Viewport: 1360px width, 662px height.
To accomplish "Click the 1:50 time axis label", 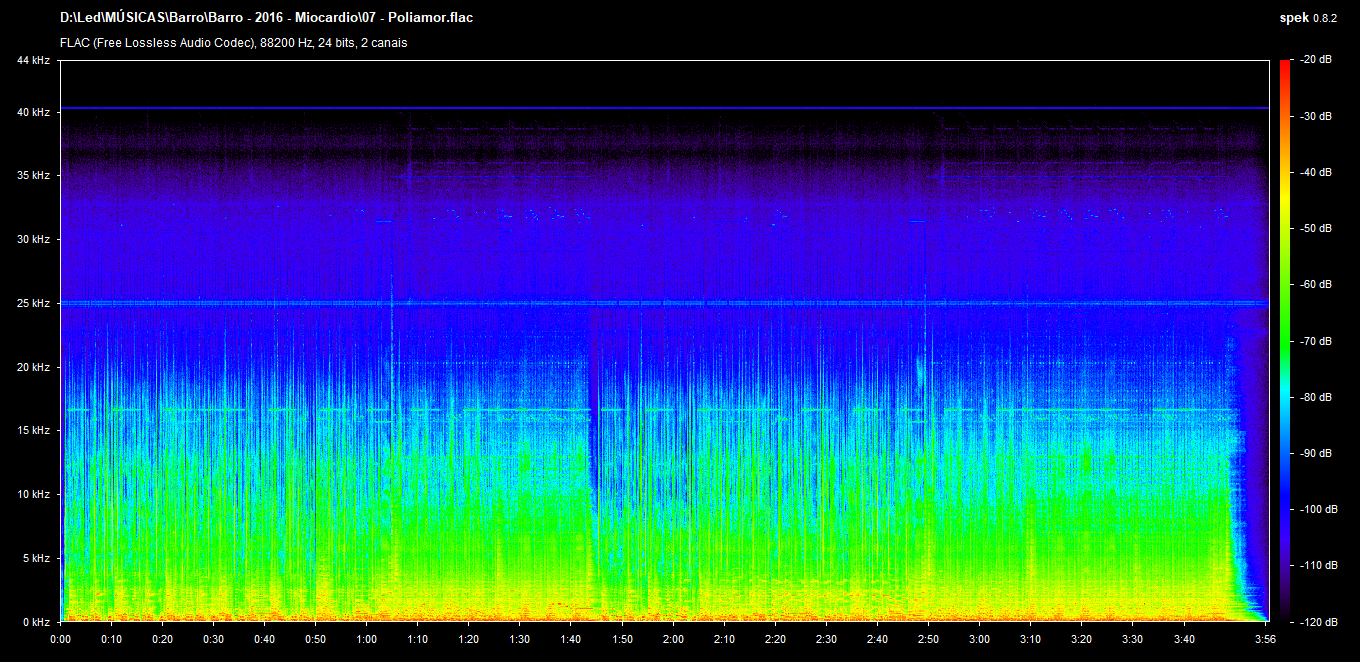I will 622,639.
